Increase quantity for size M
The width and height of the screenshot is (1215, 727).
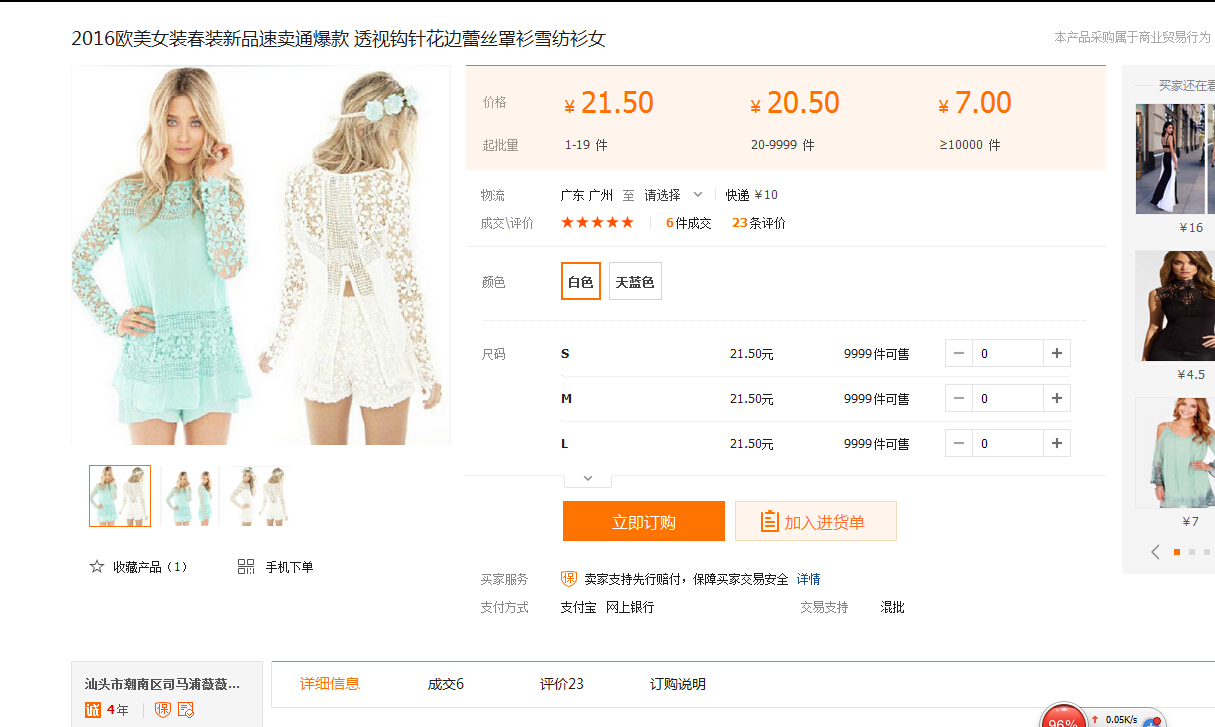tap(1056, 398)
